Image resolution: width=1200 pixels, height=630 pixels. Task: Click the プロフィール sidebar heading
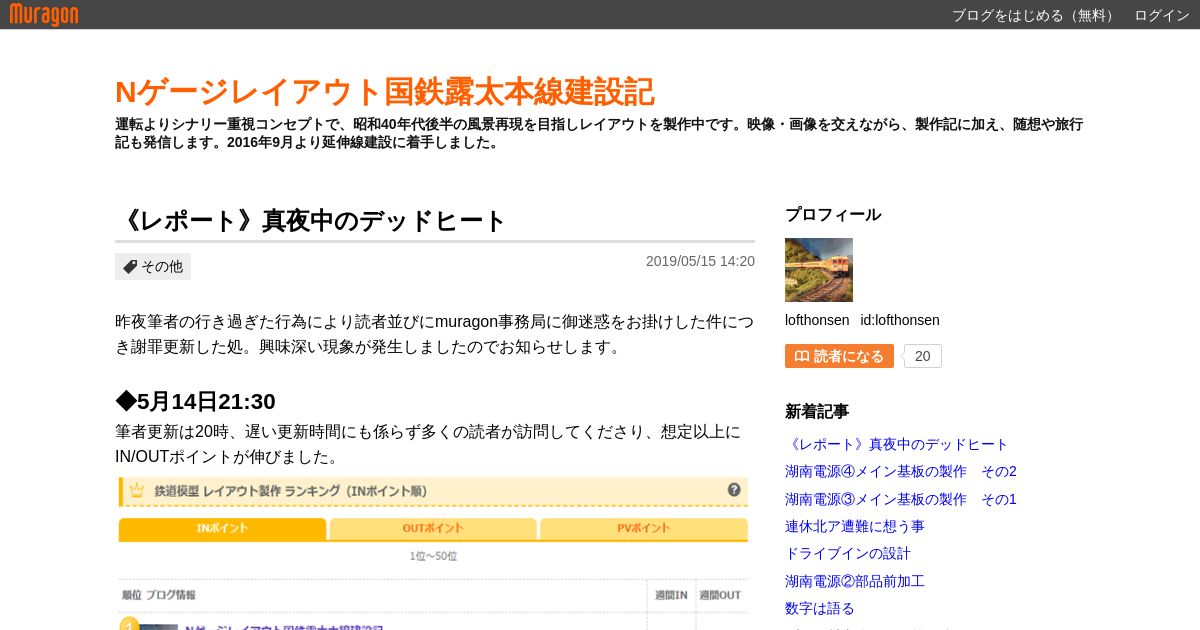click(x=833, y=215)
